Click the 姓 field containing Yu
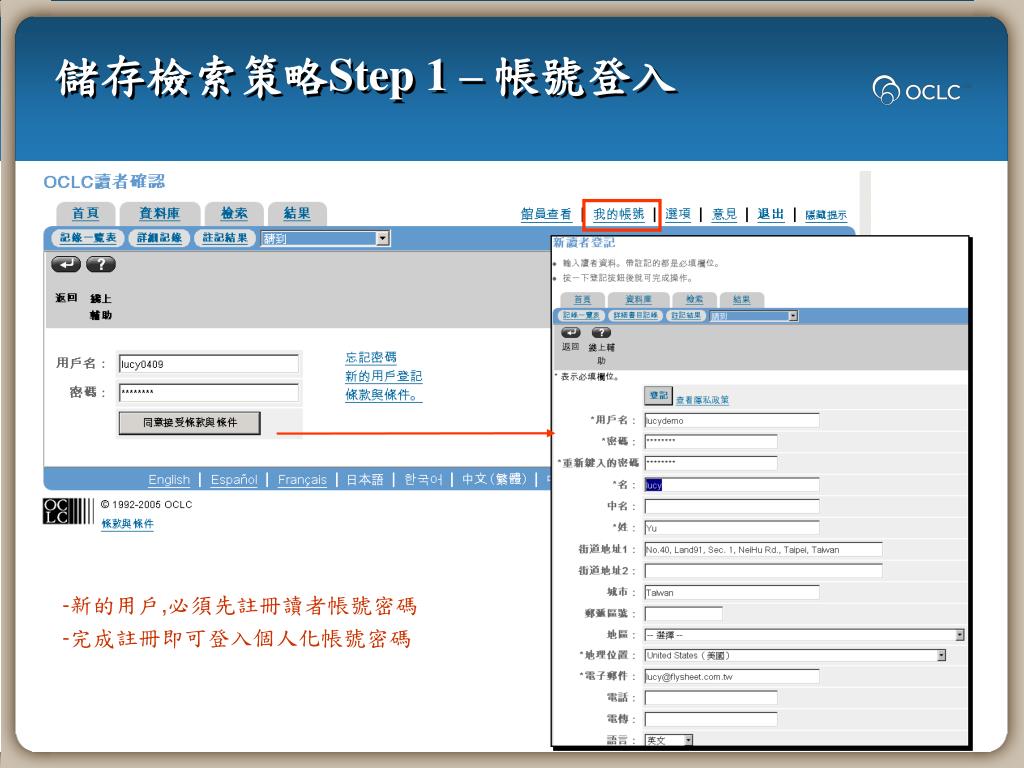Viewport: 1024px width, 768px height. pyautogui.click(x=731, y=528)
